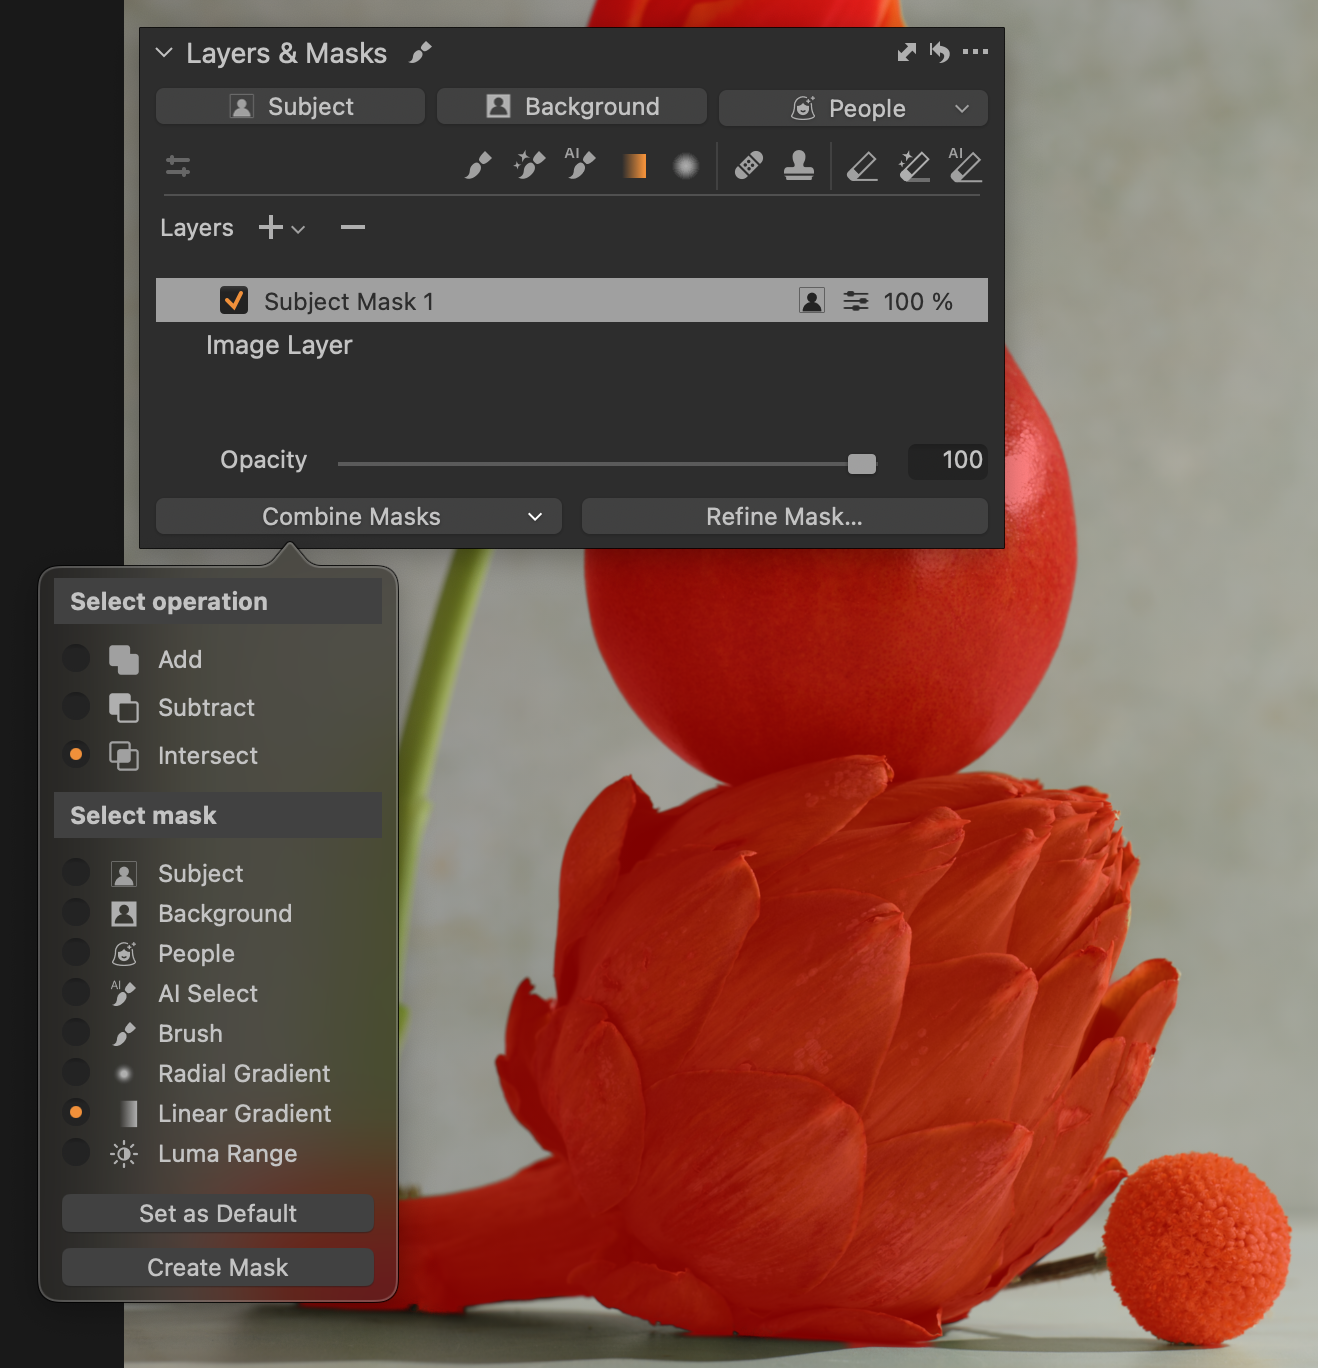Viewport: 1318px width, 1368px height.
Task: Select the Erase Mask tool
Action: pyautogui.click(x=862, y=166)
